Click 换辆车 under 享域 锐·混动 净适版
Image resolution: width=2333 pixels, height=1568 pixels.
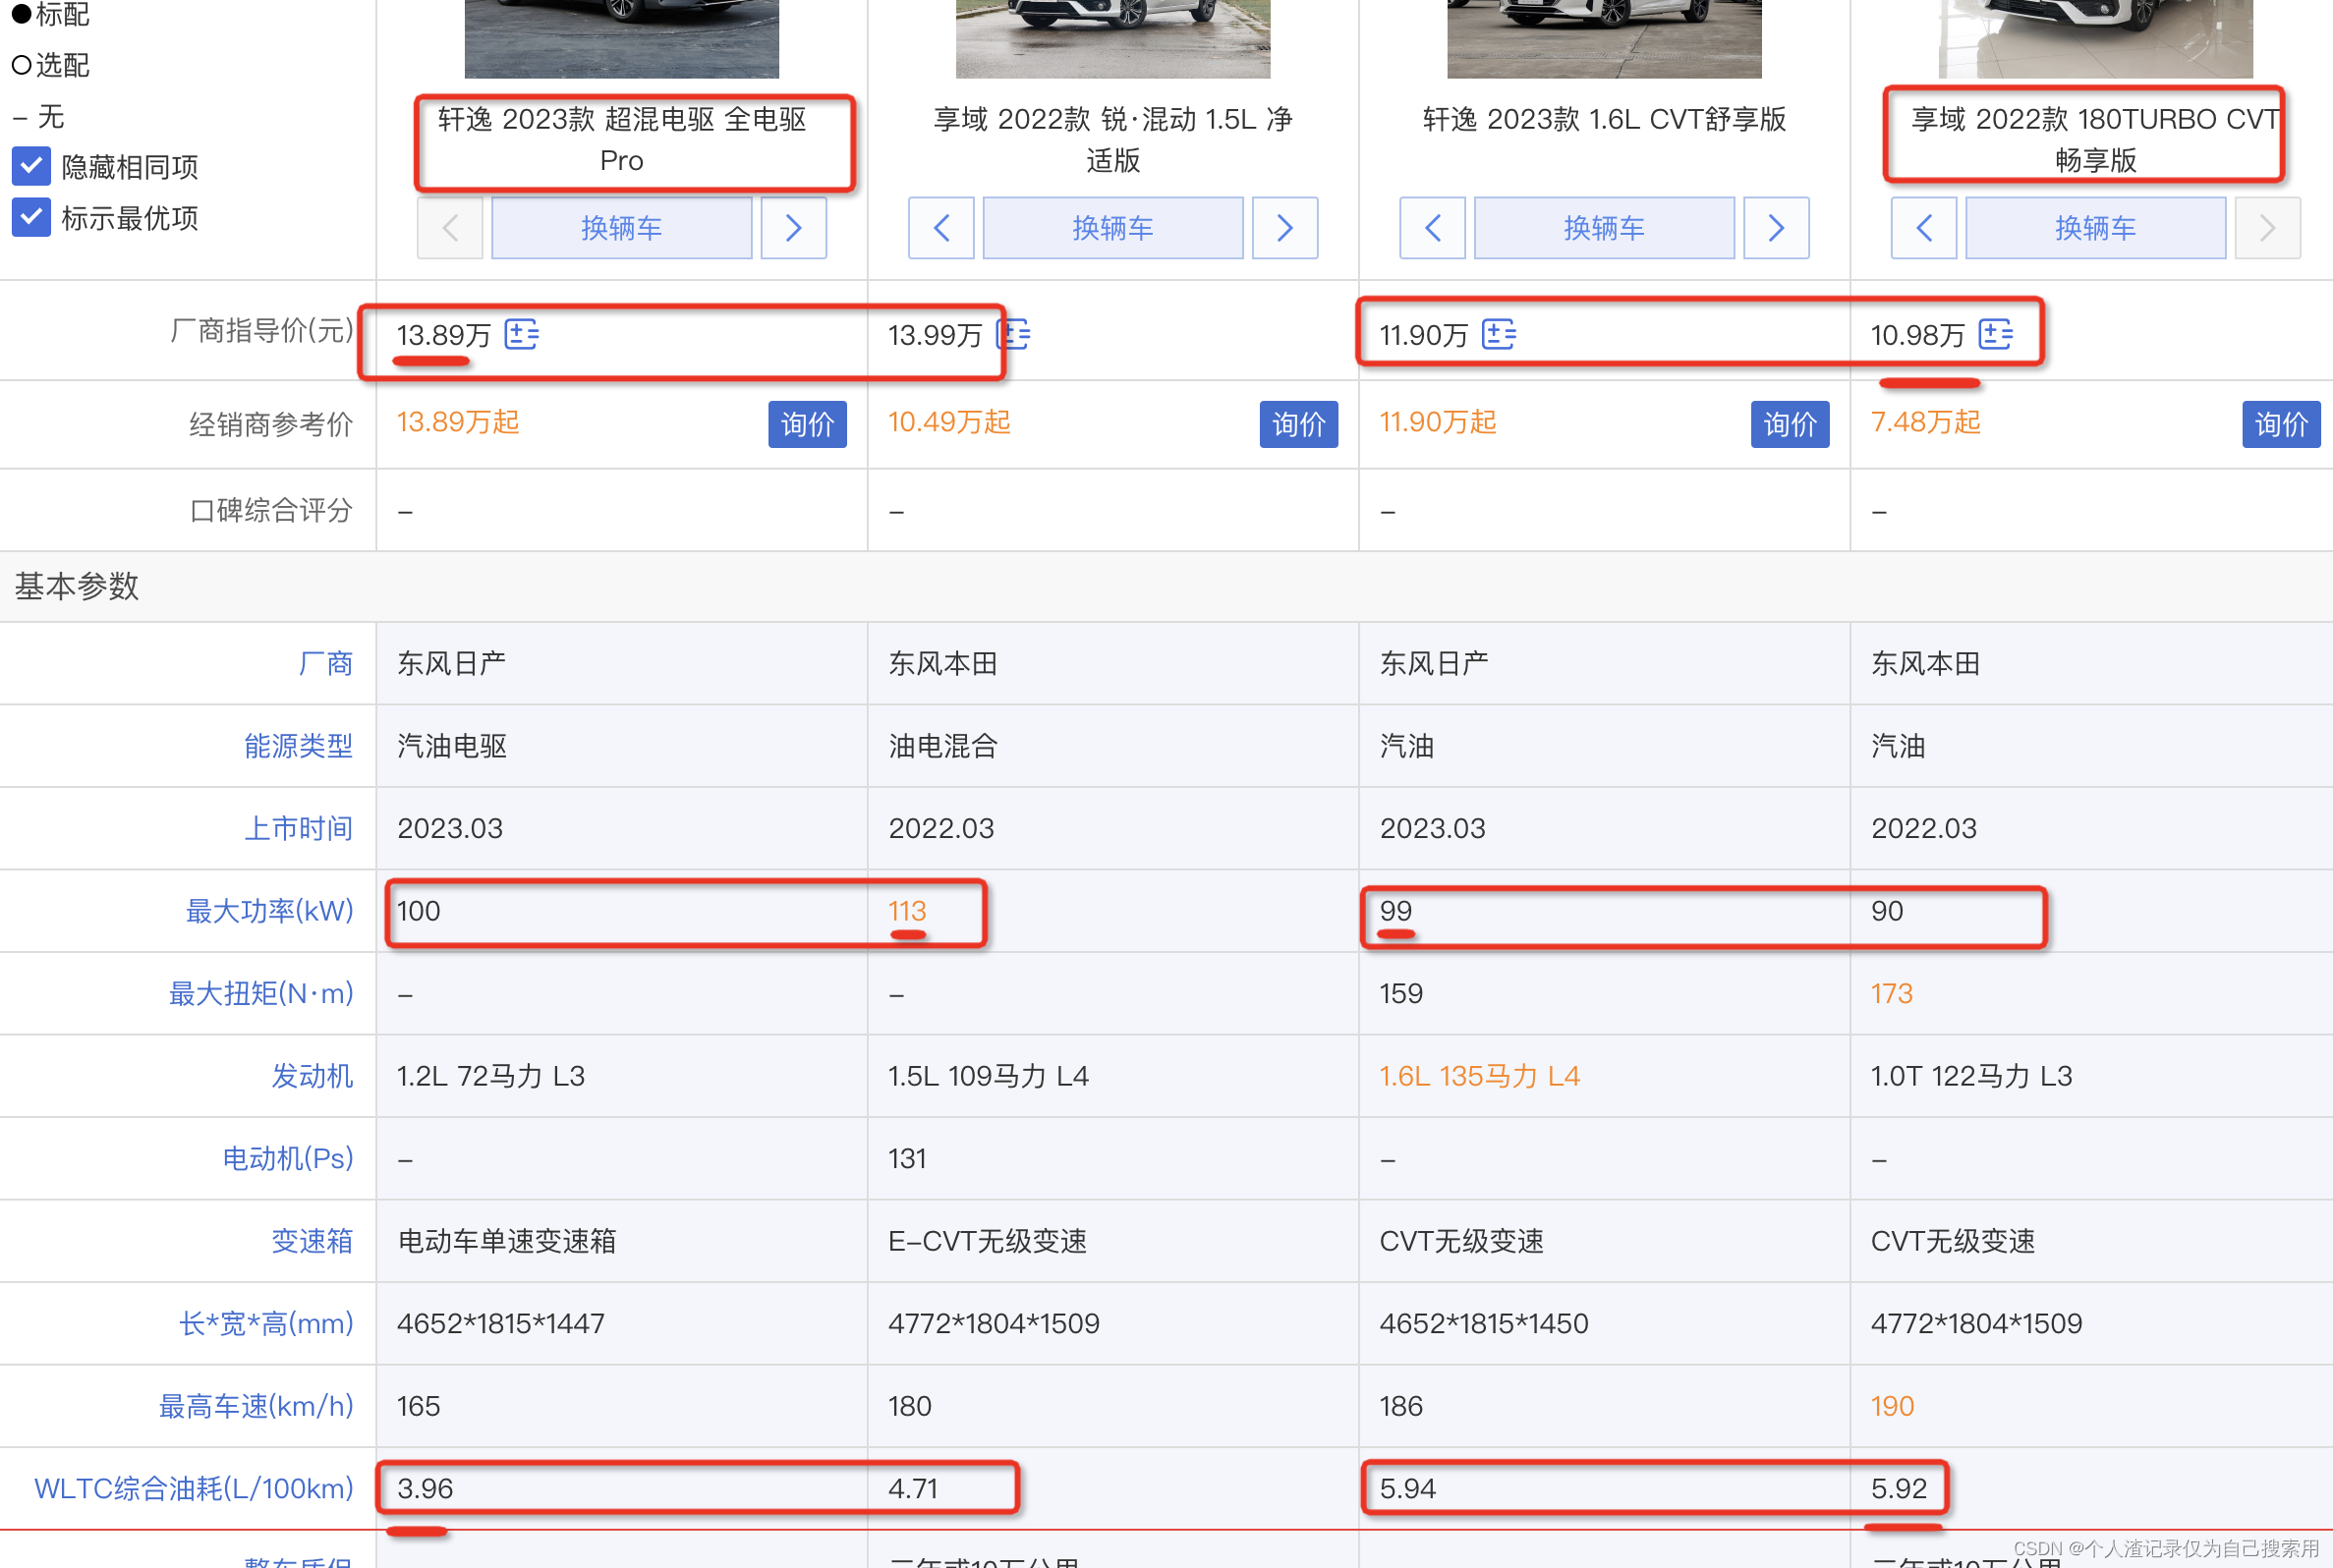tap(1112, 228)
